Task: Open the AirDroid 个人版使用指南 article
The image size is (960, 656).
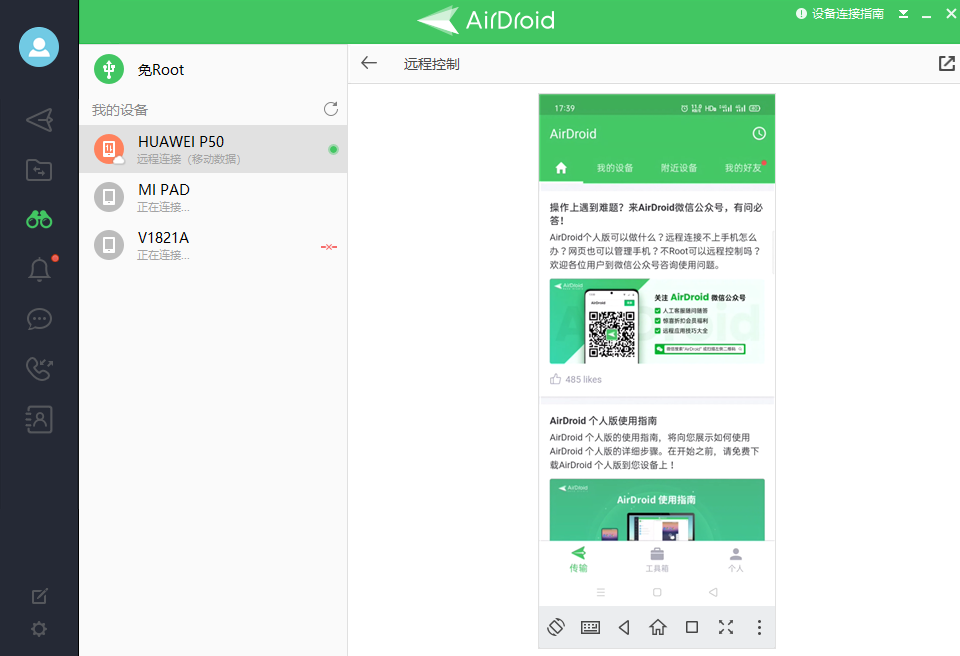Action: coord(603,421)
